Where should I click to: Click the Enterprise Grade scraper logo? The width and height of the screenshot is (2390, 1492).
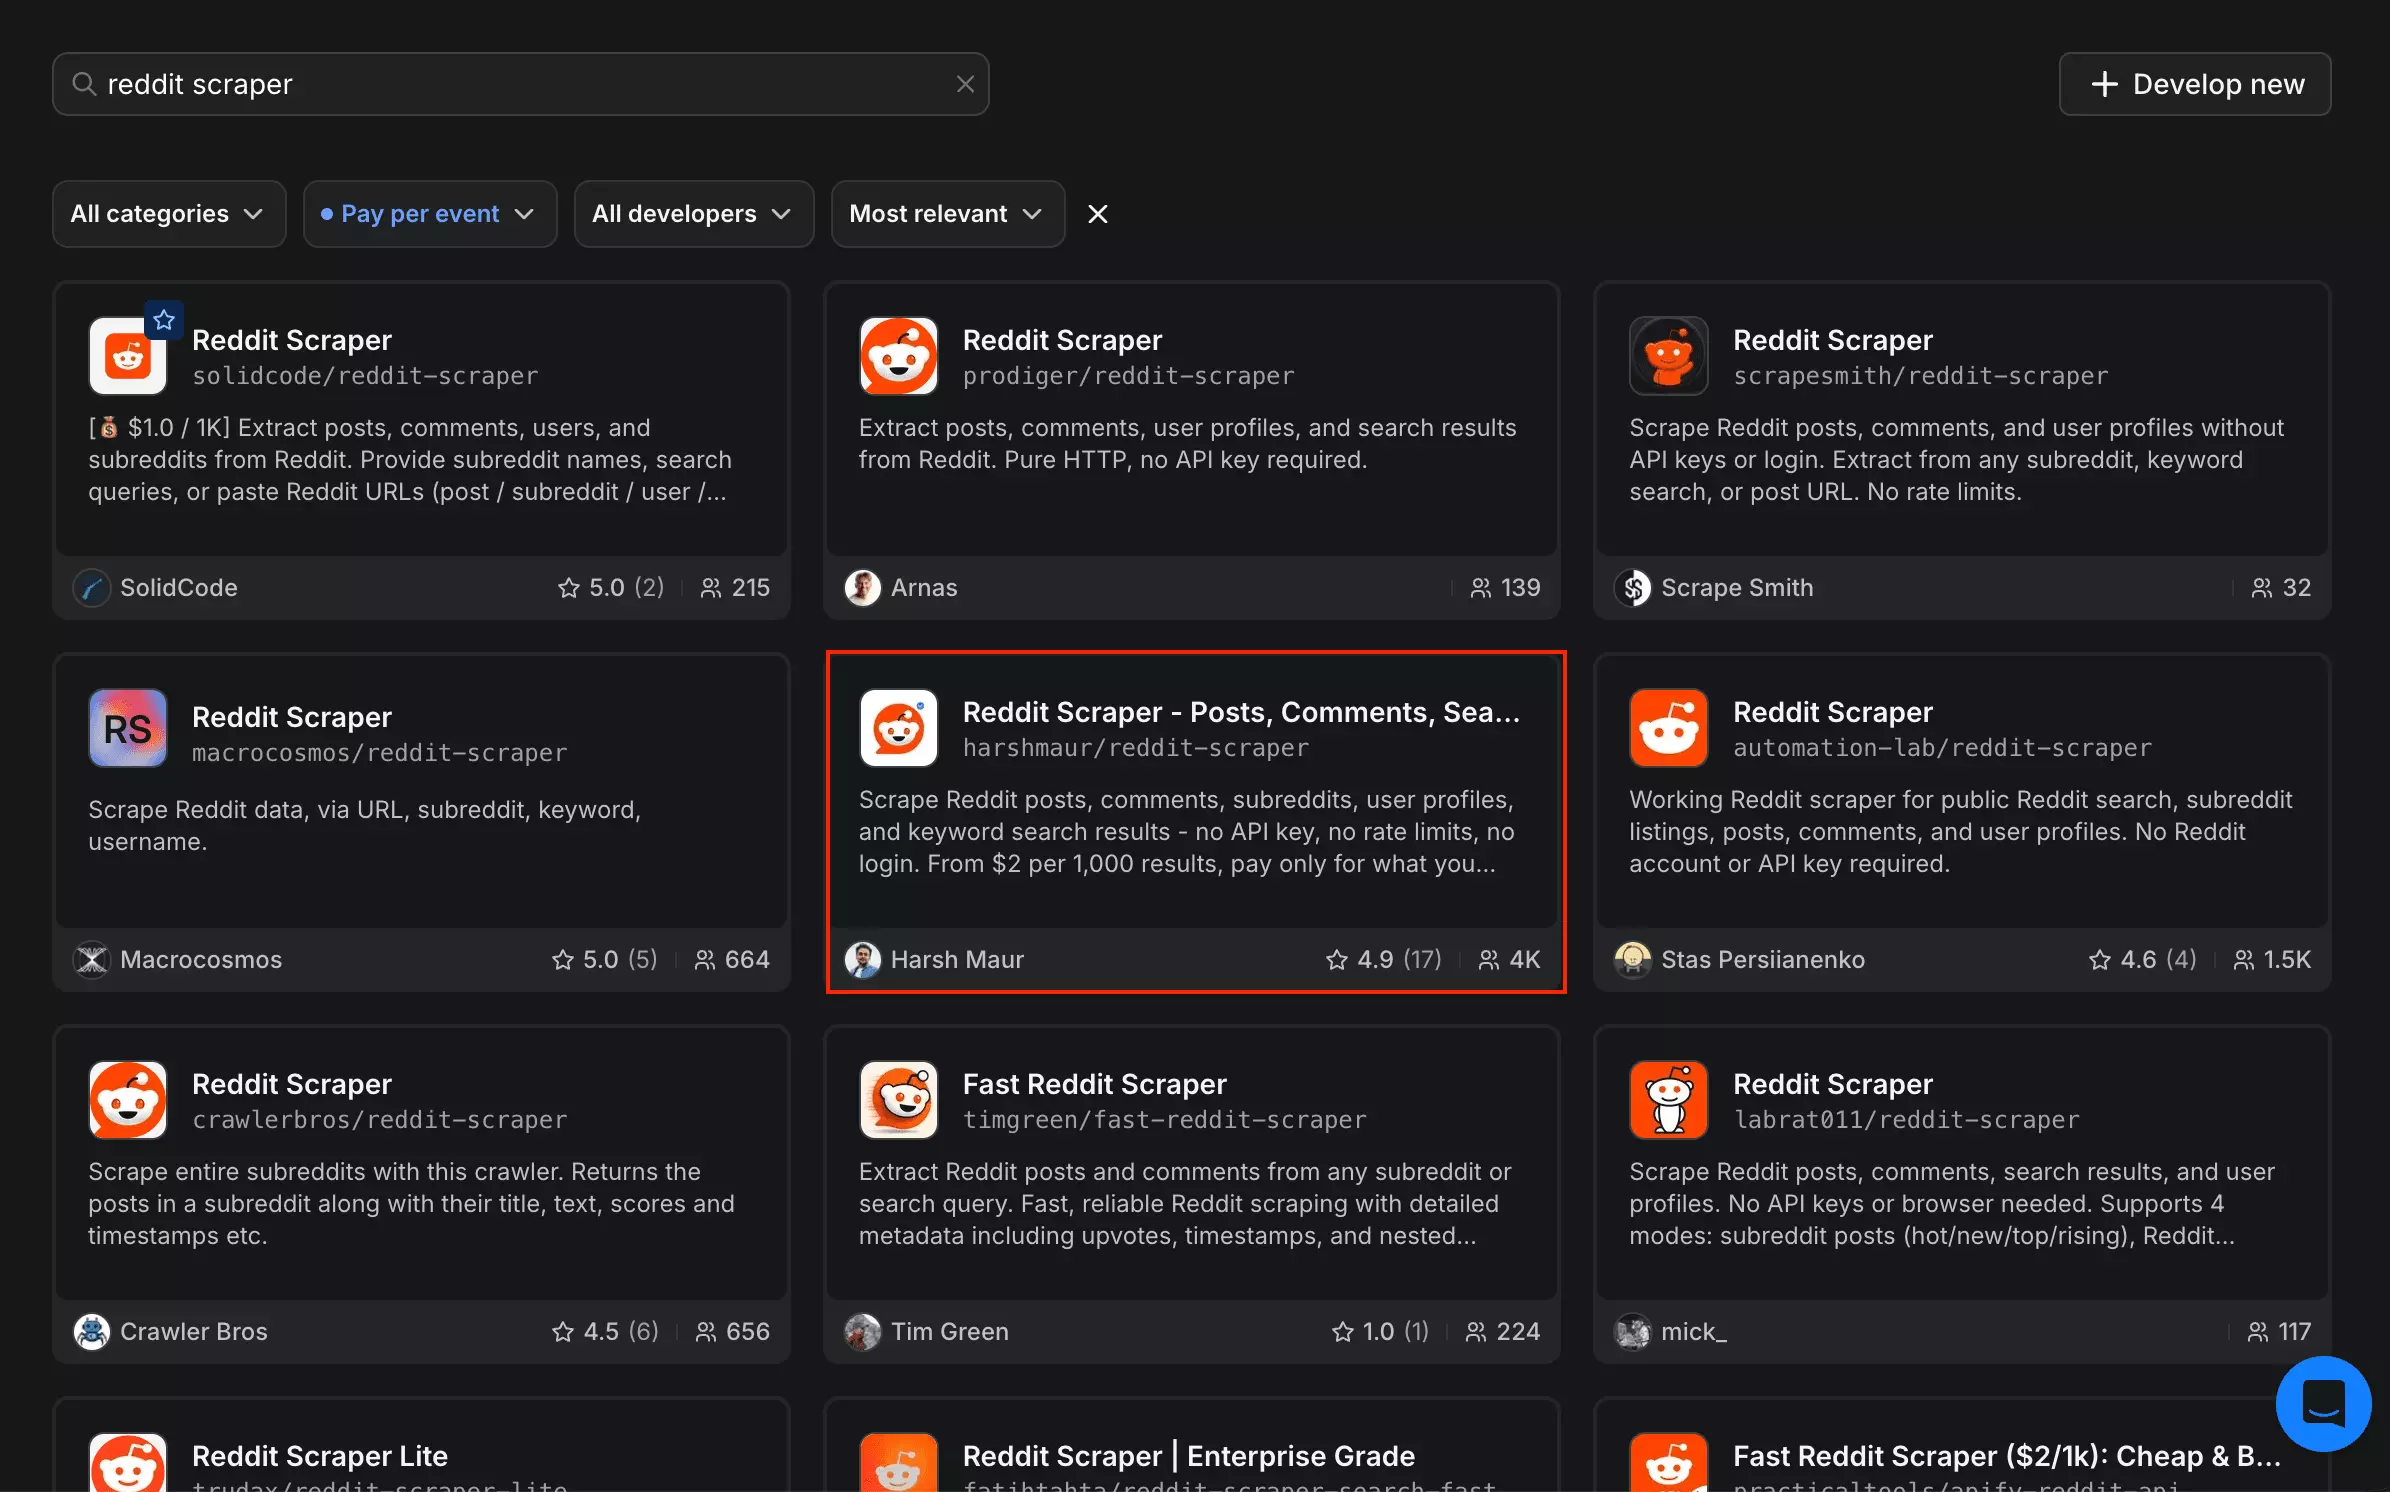point(898,1463)
